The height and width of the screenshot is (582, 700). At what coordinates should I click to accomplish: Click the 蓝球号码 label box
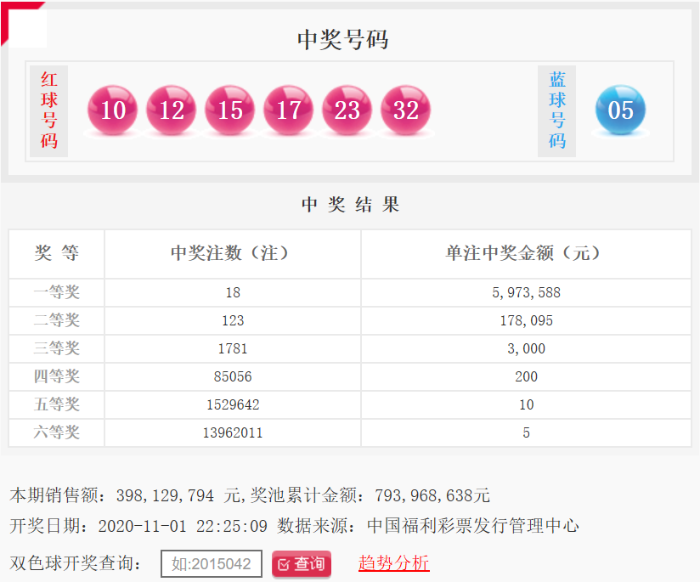tap(557, 110)
